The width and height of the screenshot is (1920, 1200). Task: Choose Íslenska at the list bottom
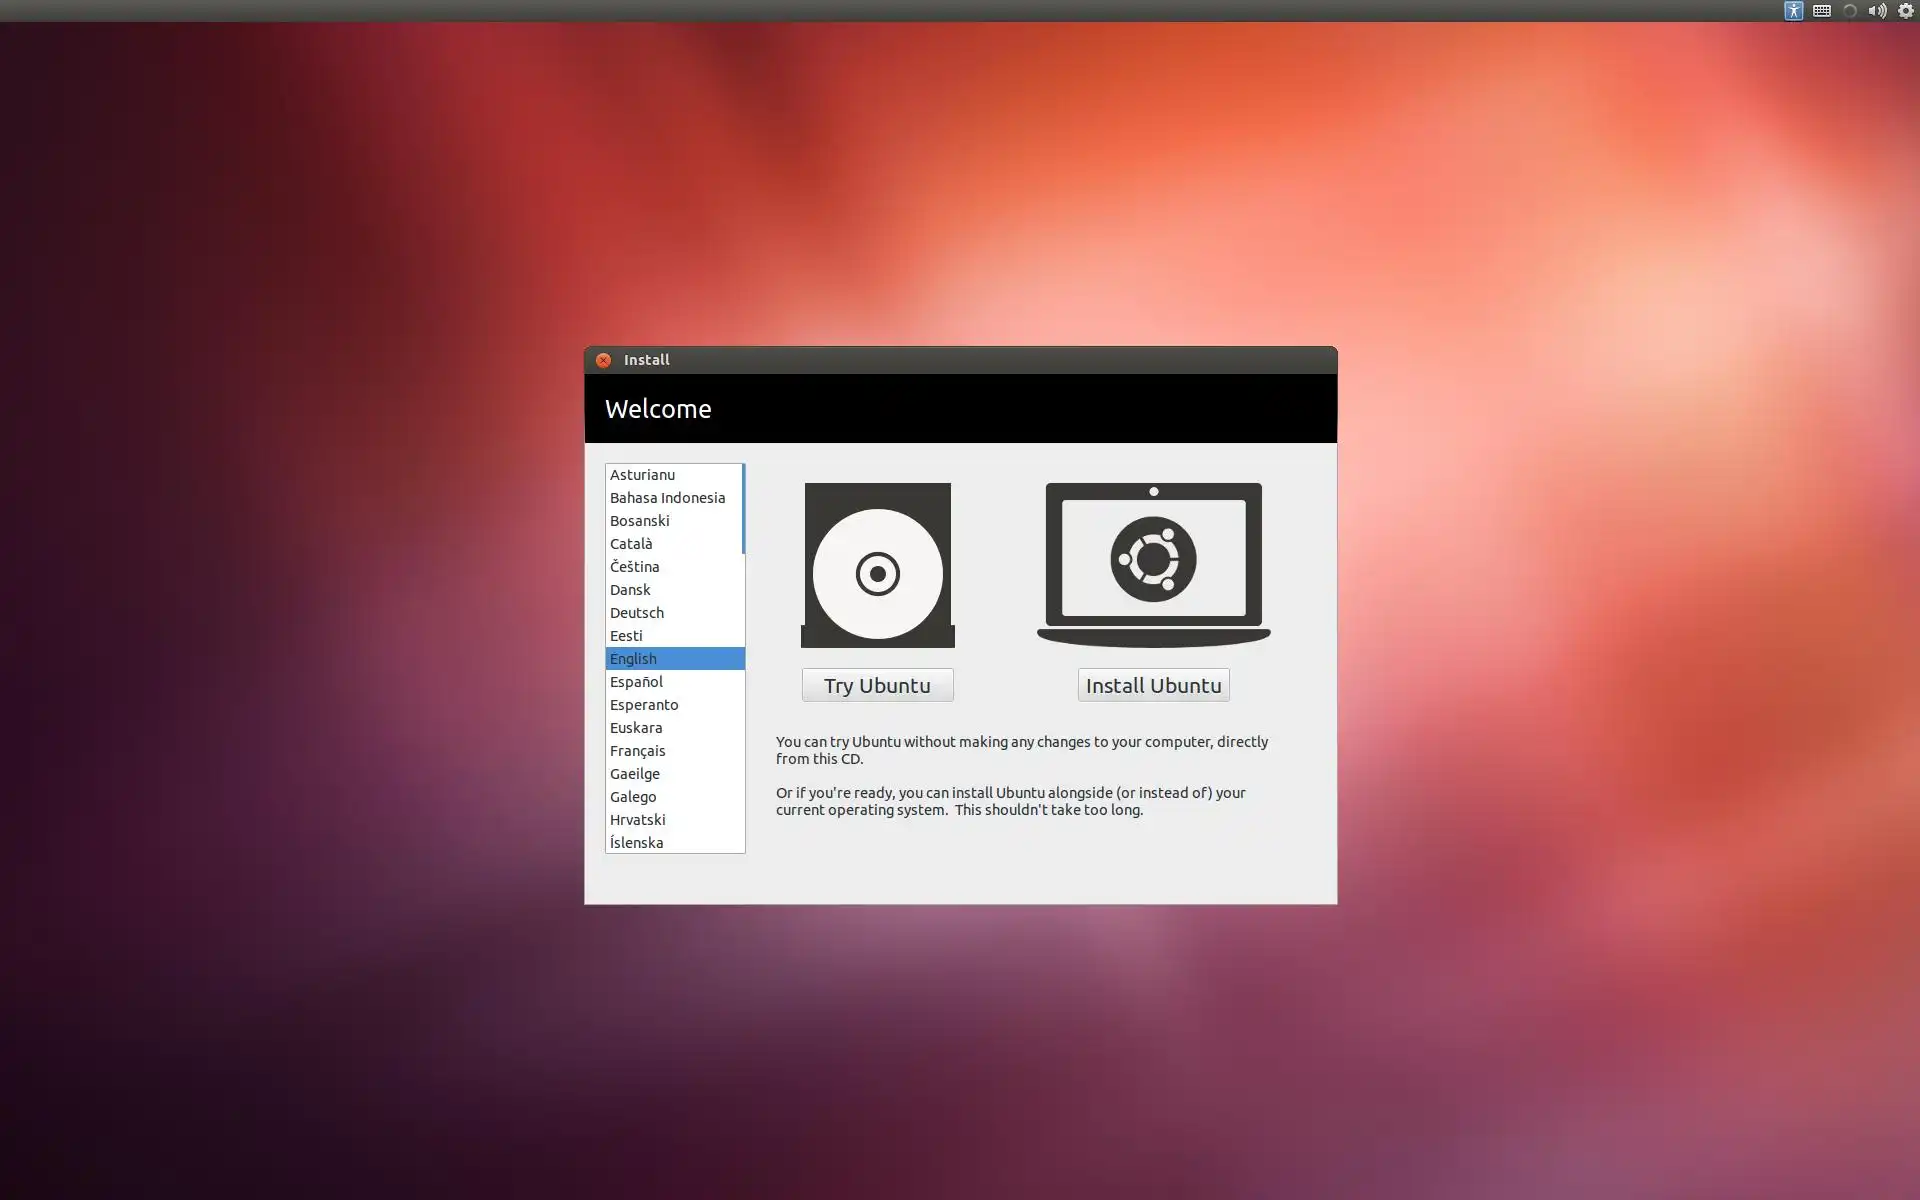click(637, 843)
